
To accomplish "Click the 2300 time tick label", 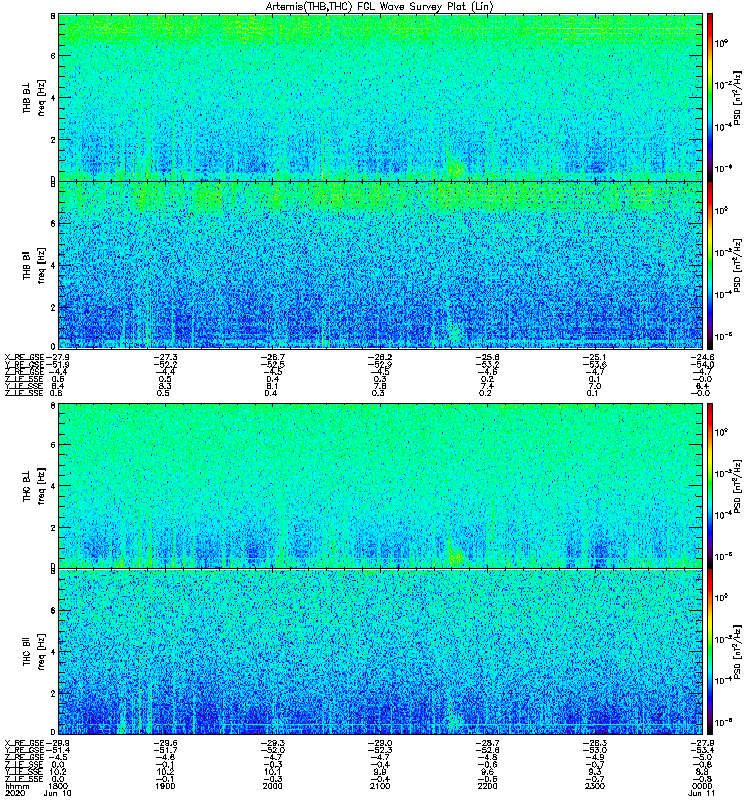I will click(595, 786).
